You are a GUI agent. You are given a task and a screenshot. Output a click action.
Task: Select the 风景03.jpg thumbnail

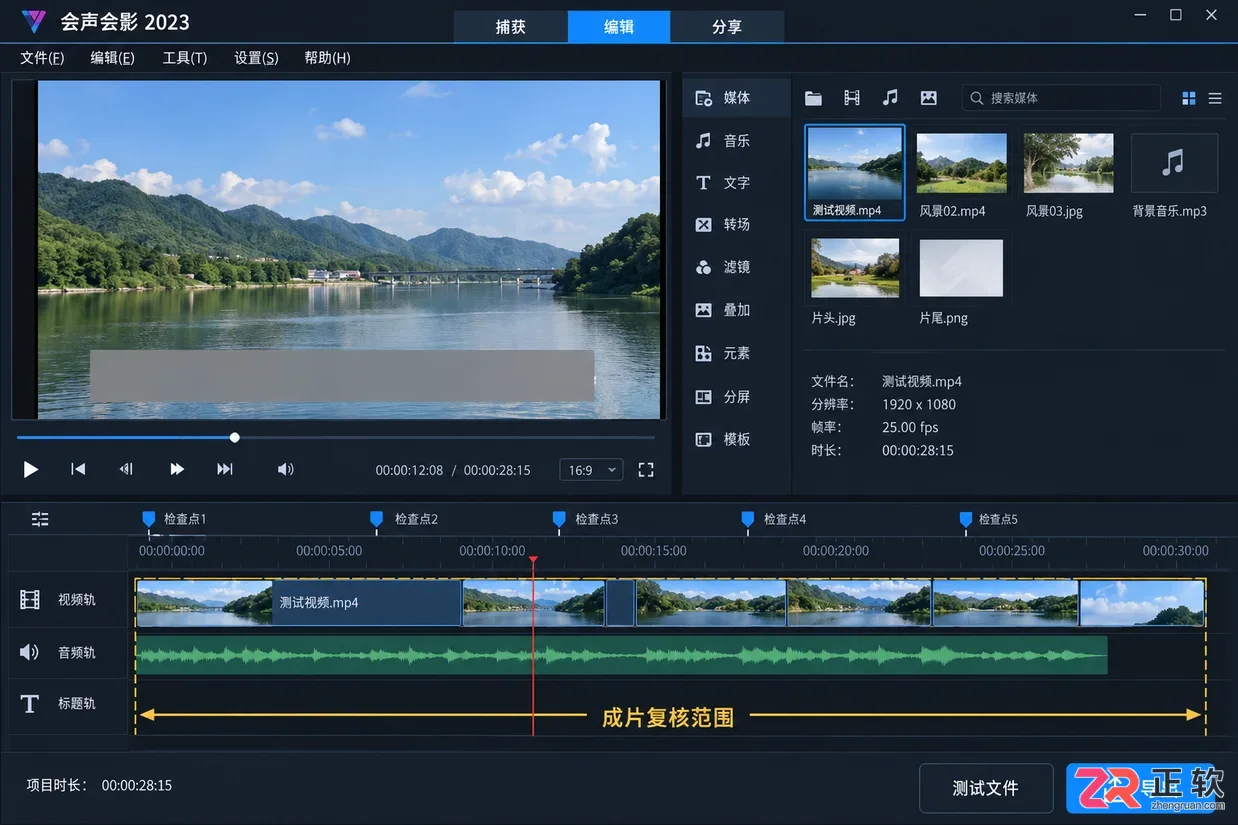(x=1068, y=163)
